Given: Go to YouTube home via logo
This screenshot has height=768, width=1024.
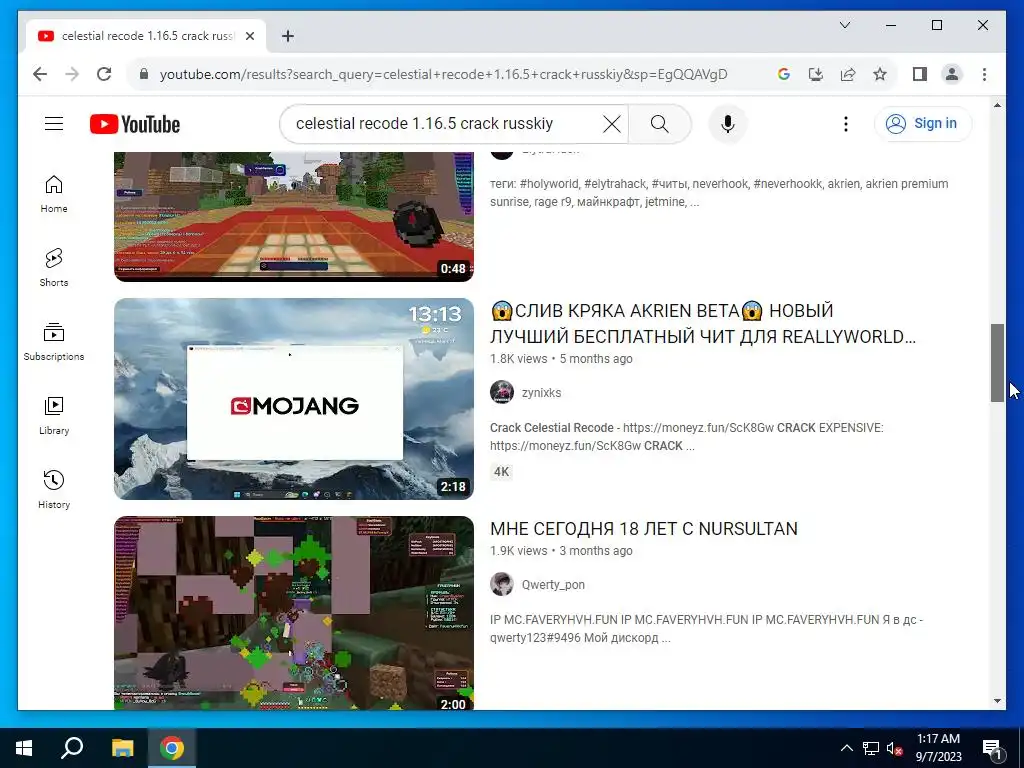Looking at the screenshot, I should coord(135,124).
